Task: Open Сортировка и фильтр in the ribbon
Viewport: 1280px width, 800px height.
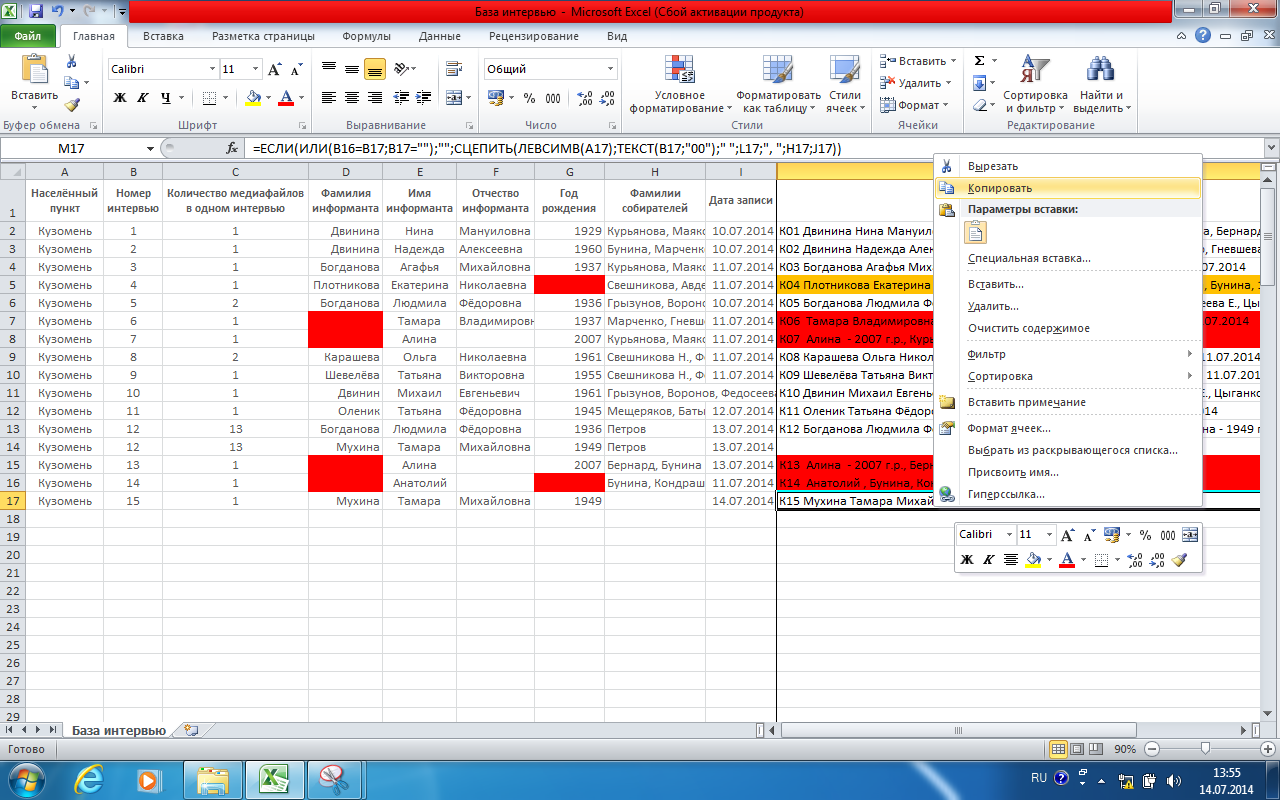Action: 1034,85
